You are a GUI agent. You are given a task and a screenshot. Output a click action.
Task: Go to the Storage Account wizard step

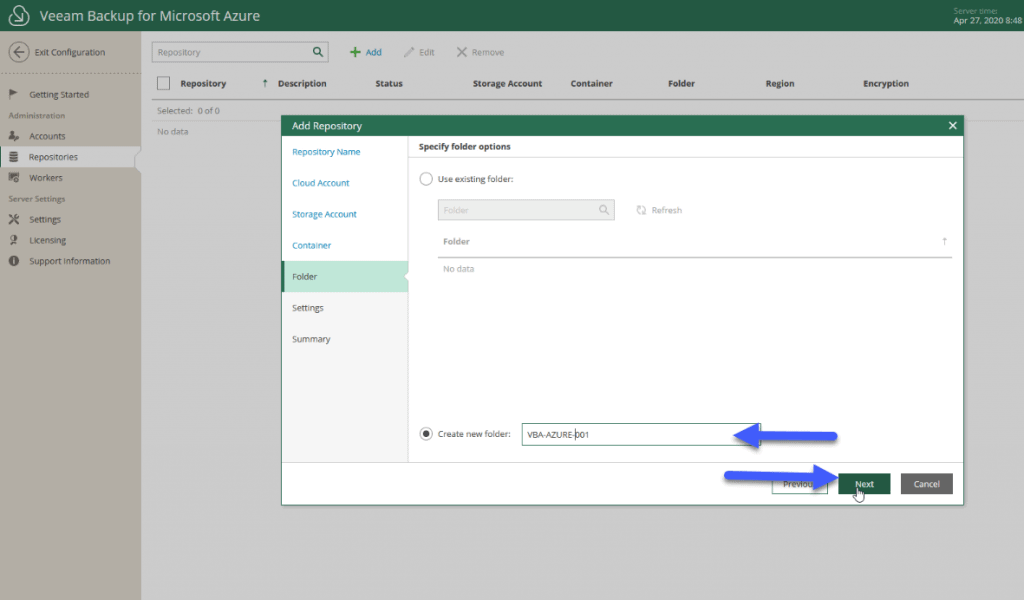pos(324,214)
